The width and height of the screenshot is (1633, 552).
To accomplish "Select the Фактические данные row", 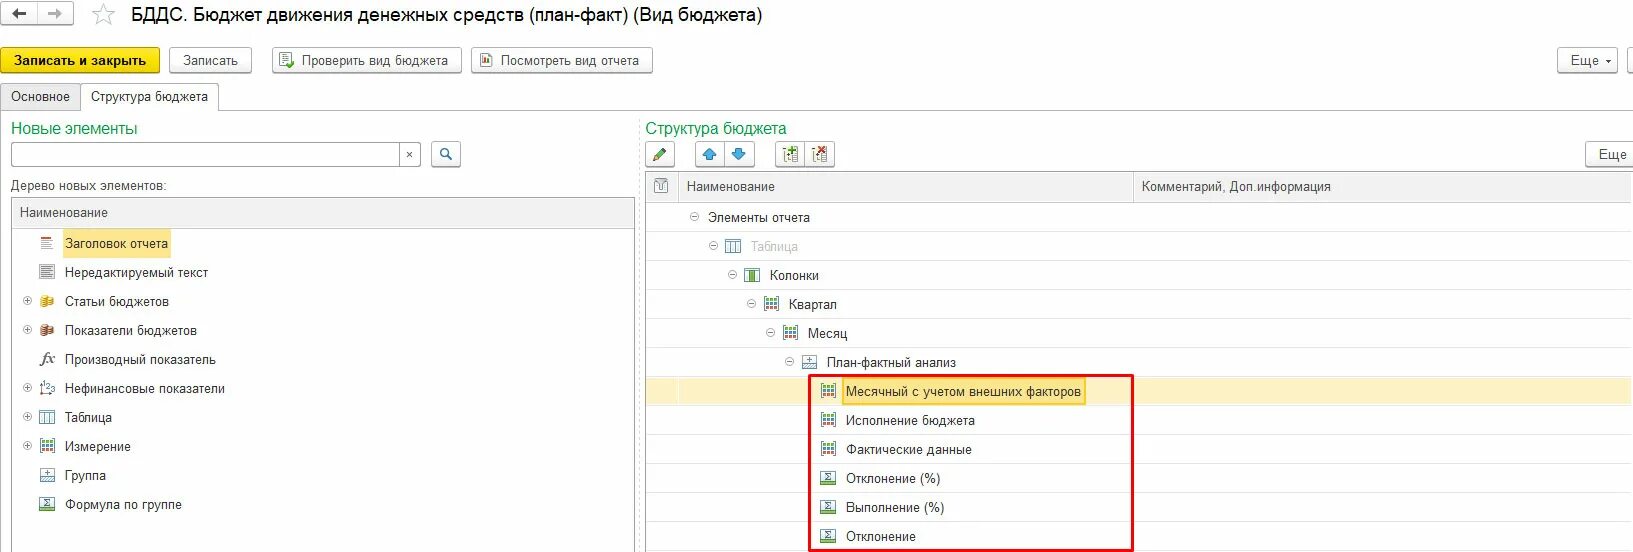I will coord(908,449).
